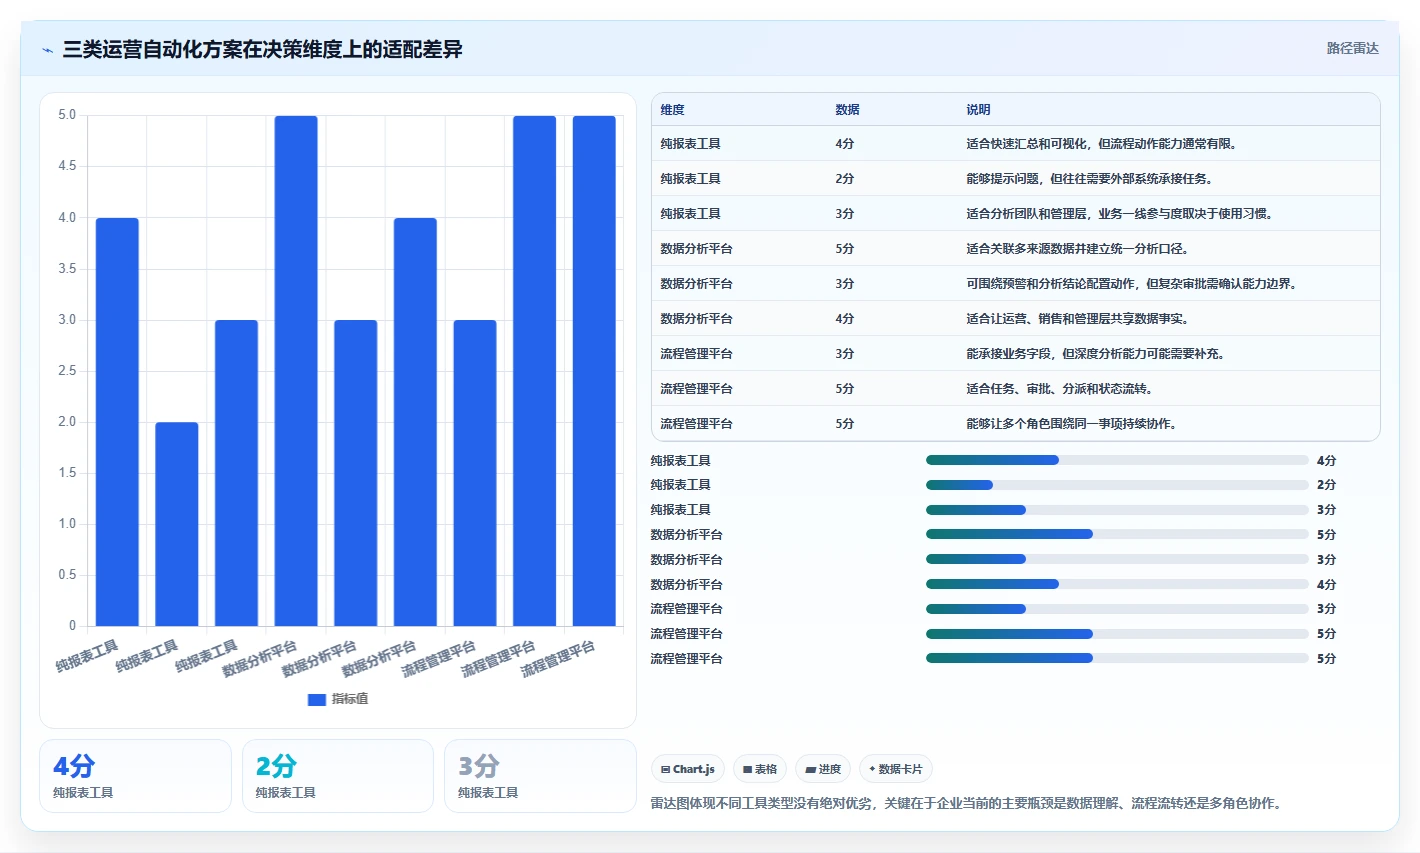Viewport: 1420px width, 853px height.
Task: Open the 3分 纯报表工具 data card
Action: pos(540,776)
